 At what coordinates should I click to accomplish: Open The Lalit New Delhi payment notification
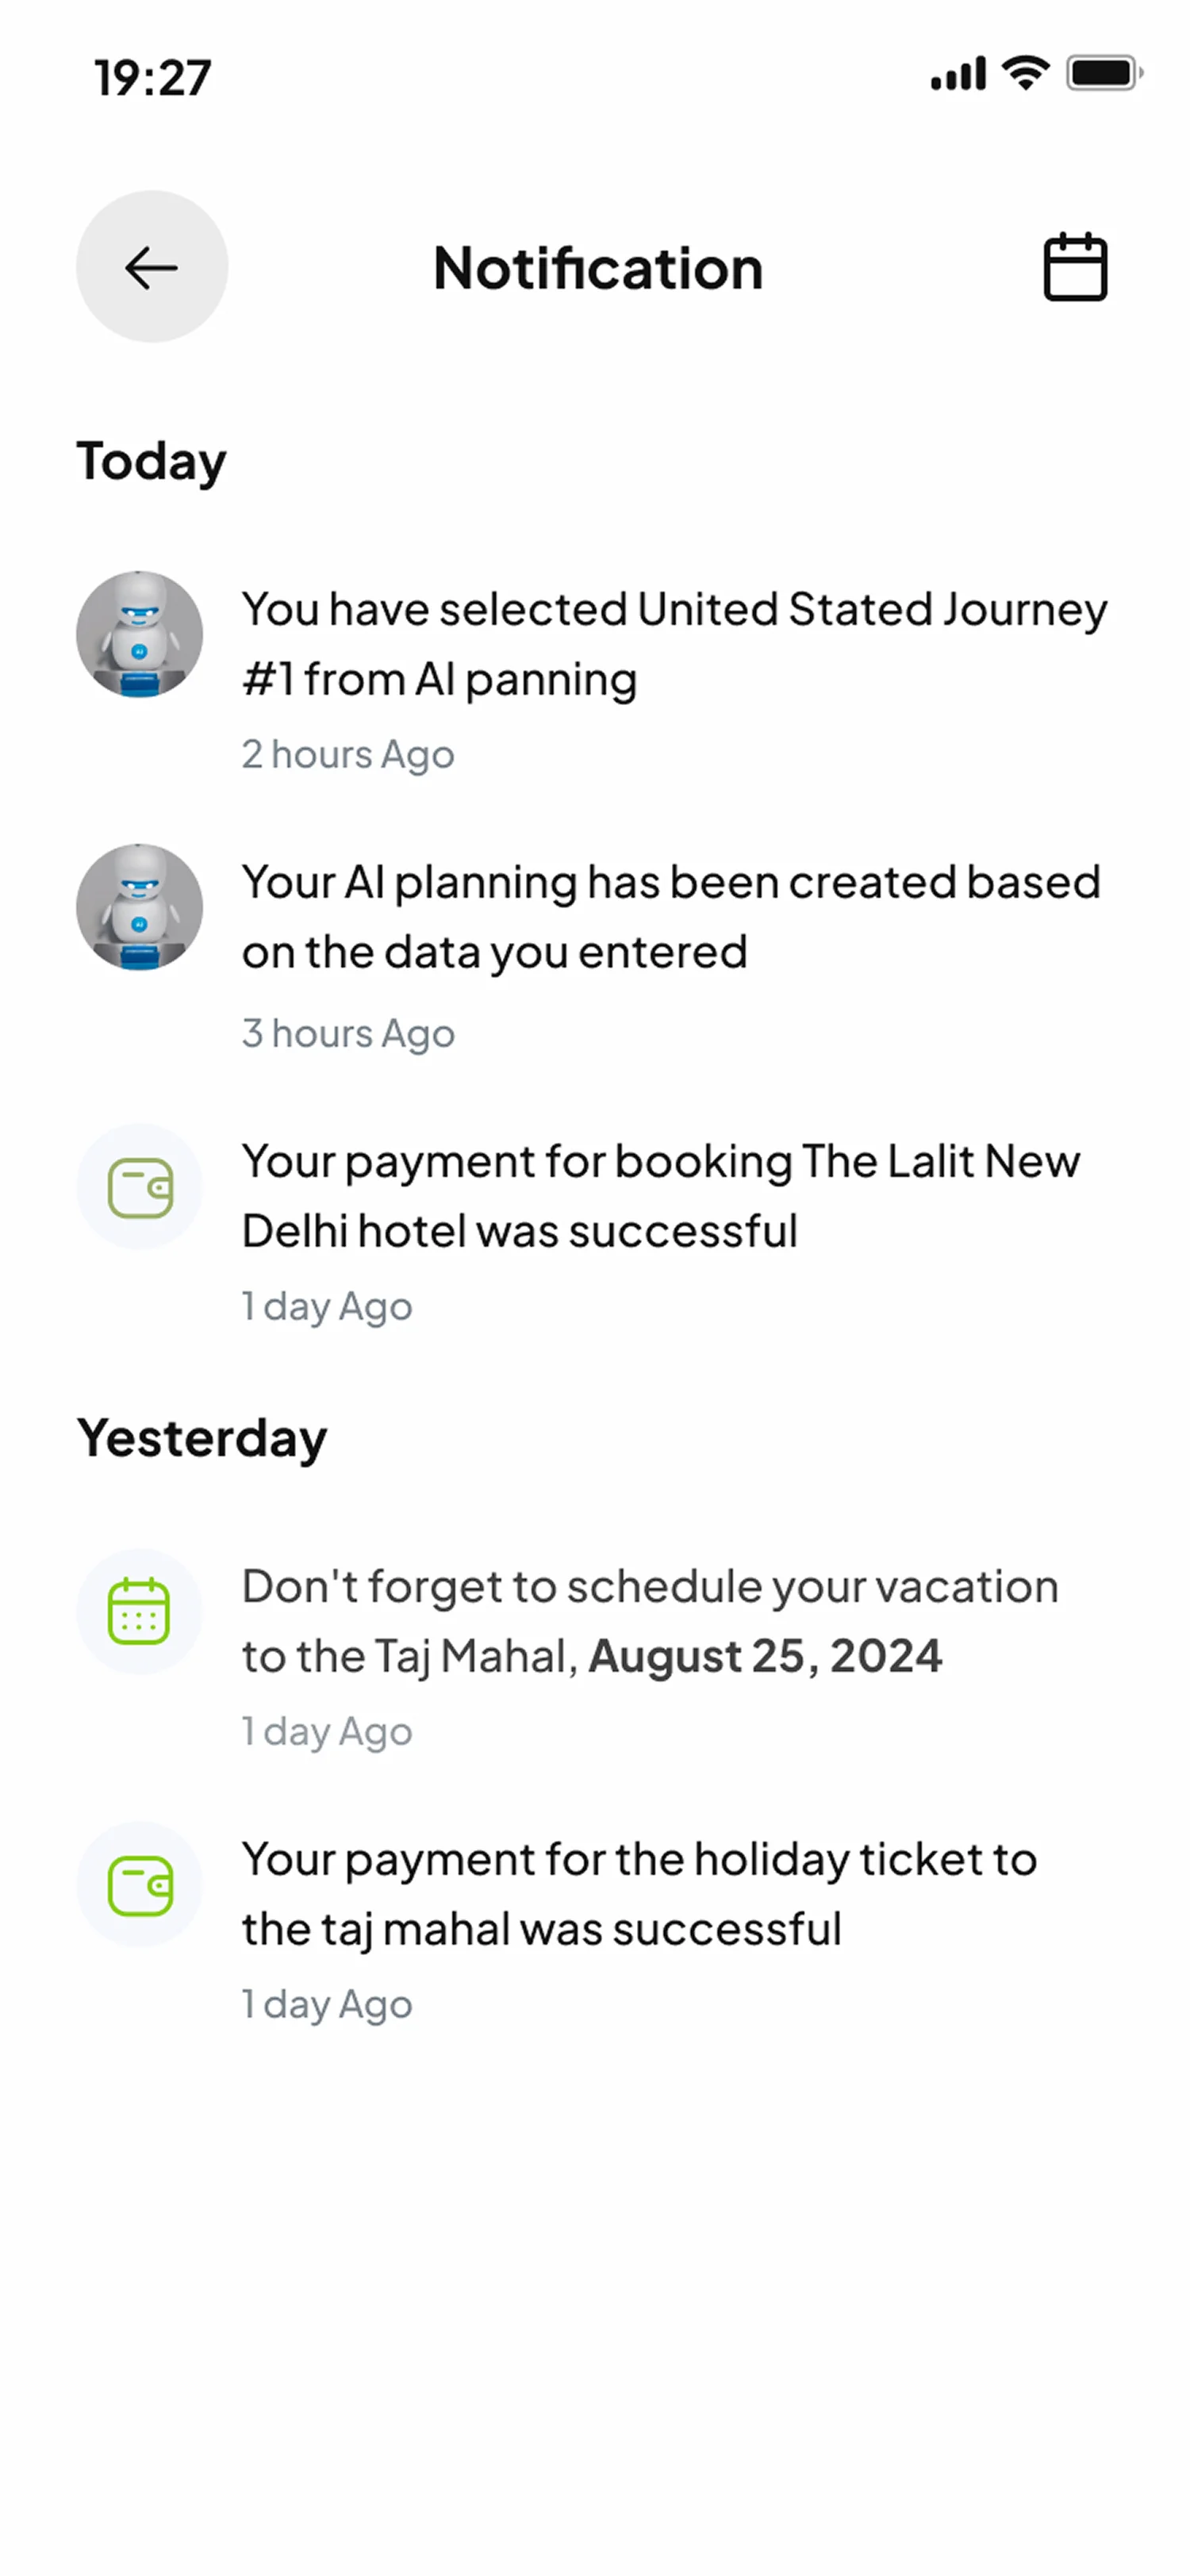click(660, 1196)
